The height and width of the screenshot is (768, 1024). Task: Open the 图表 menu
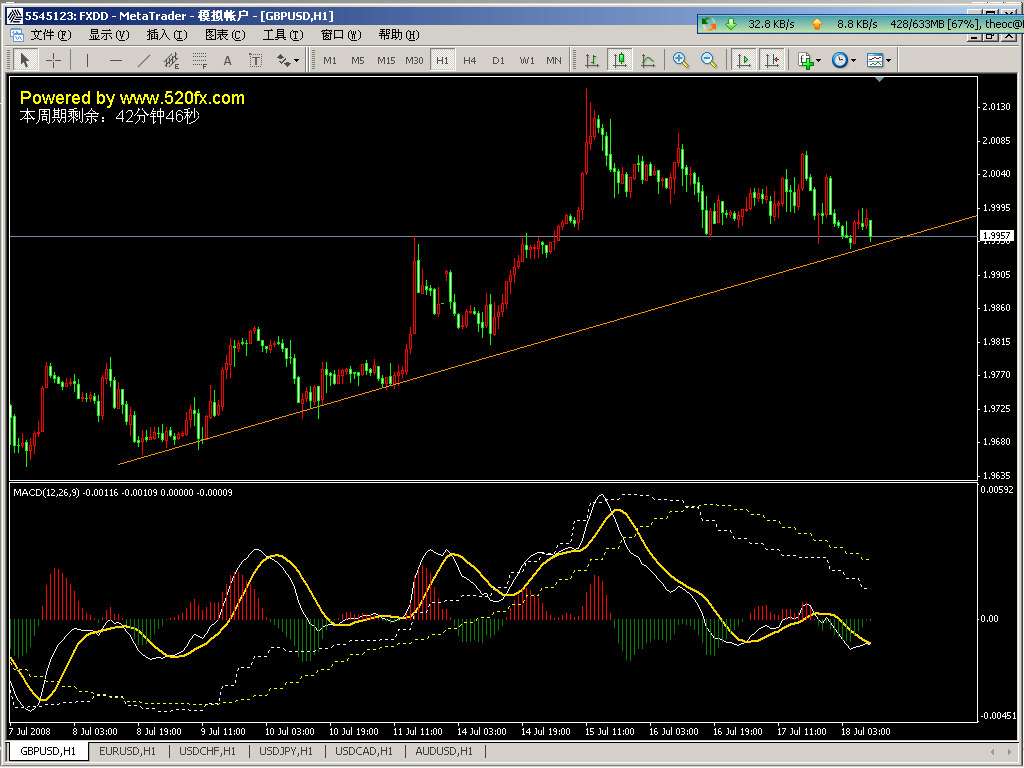225,35
